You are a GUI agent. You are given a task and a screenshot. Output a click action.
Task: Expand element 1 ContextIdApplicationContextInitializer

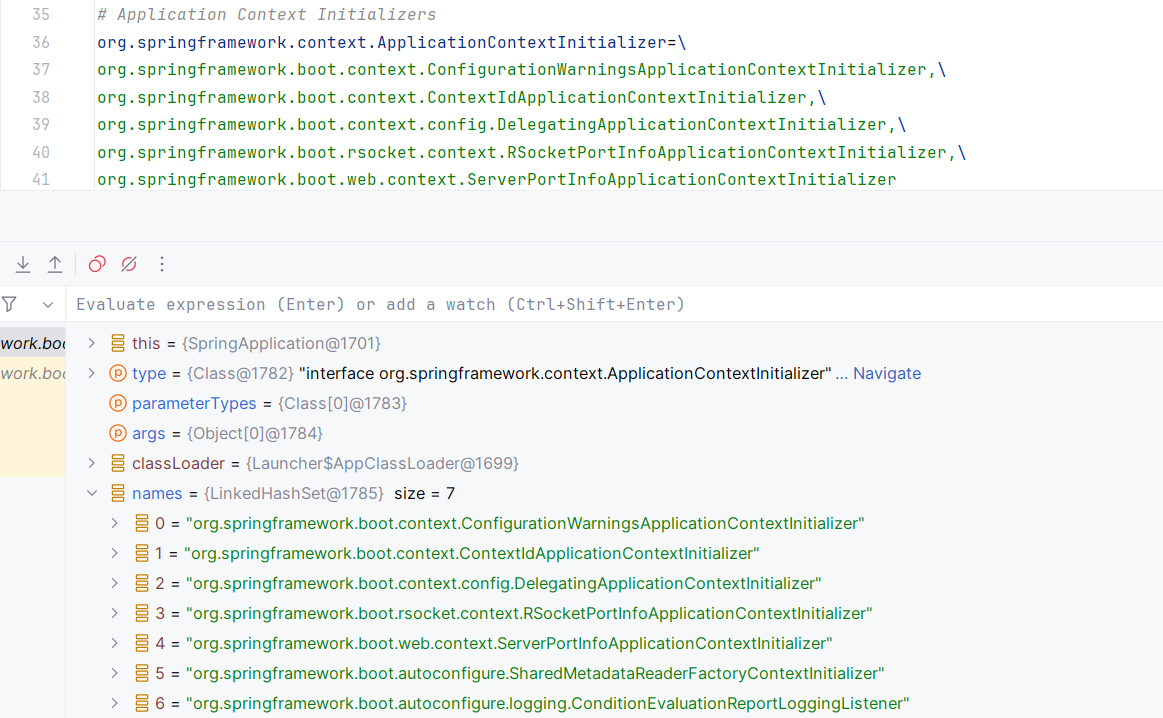pyautogui.click(x=115, y=553)
